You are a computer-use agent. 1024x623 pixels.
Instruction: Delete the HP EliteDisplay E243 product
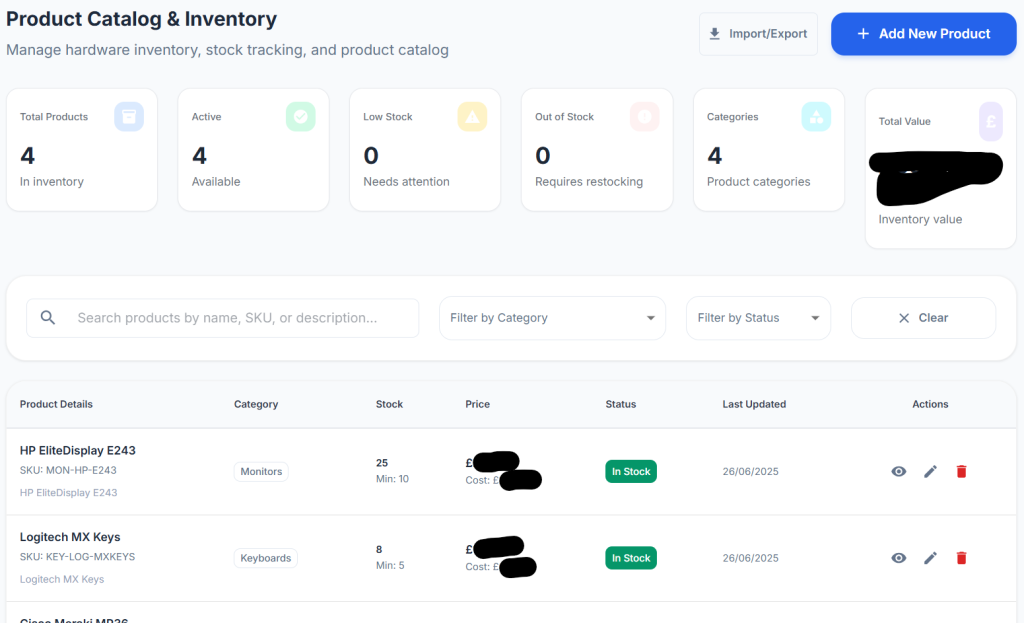click(961, 471)
